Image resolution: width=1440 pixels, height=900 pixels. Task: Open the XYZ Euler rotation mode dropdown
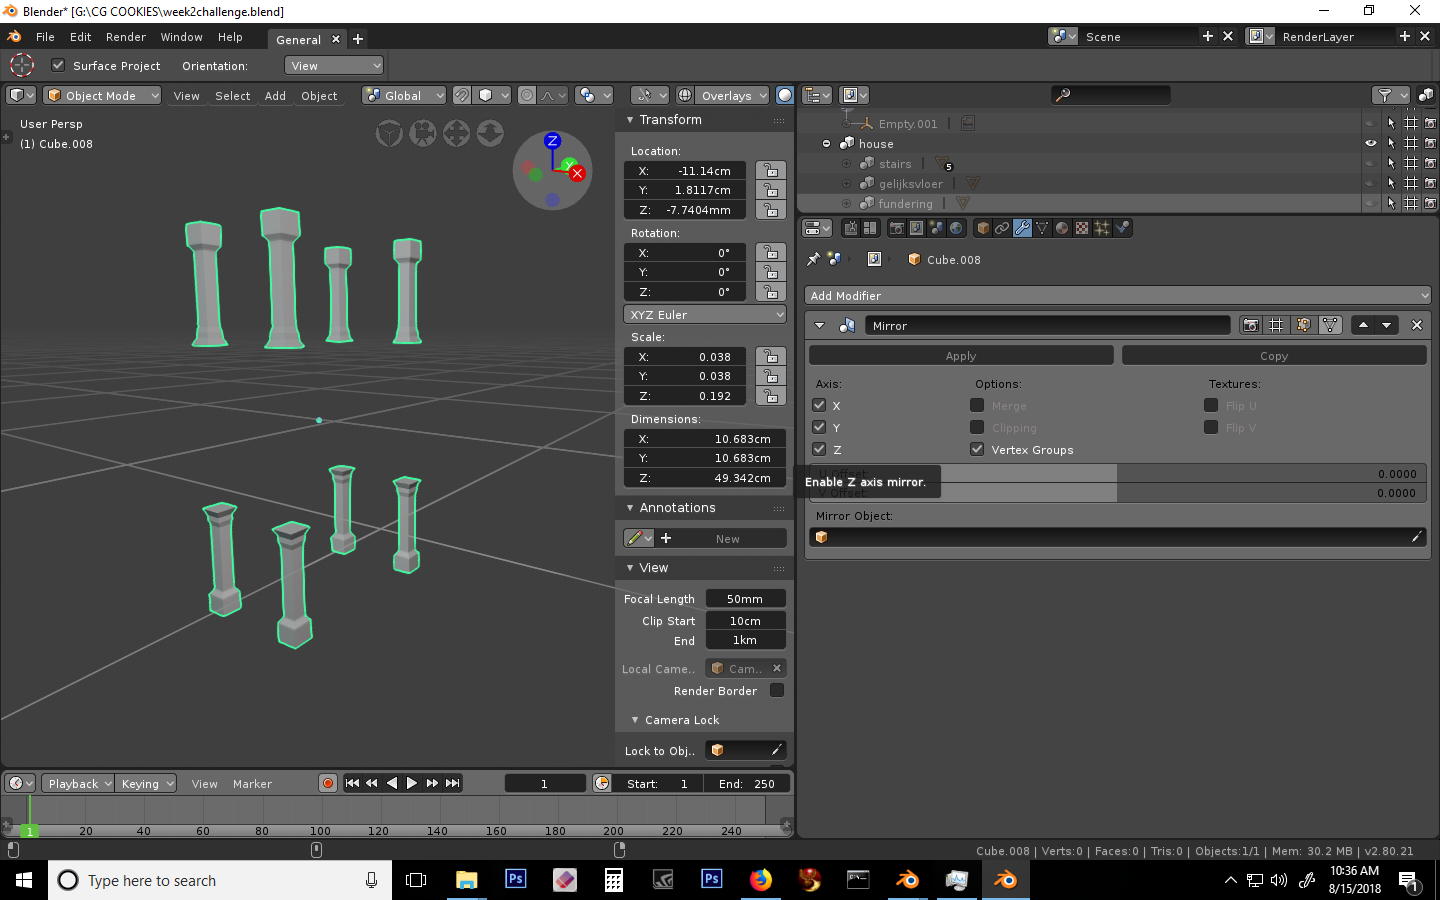click(705, 314)
